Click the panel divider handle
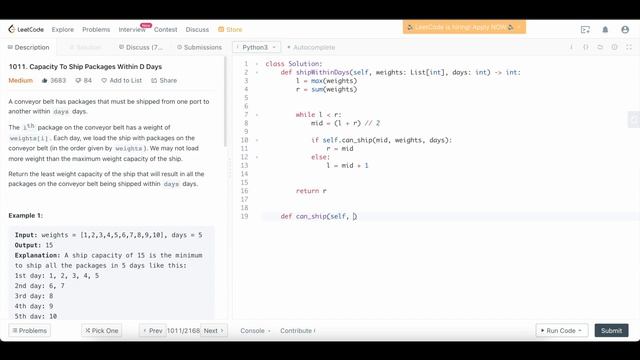 [230, 168]
